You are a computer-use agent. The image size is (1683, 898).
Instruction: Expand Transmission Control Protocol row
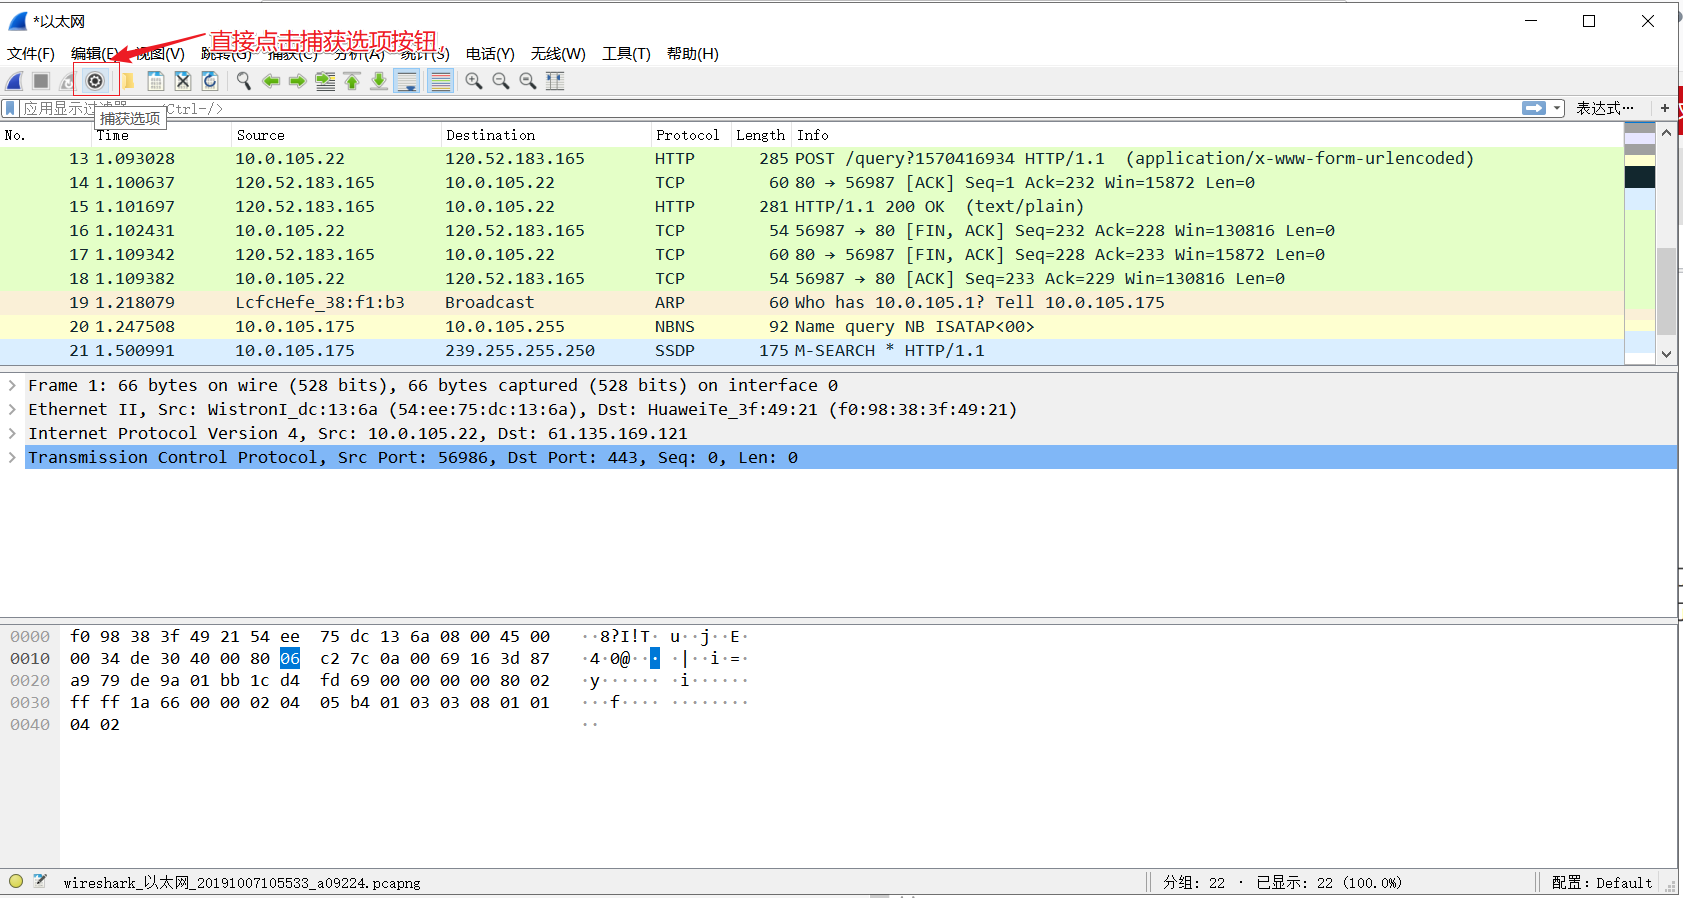point(12,457)
